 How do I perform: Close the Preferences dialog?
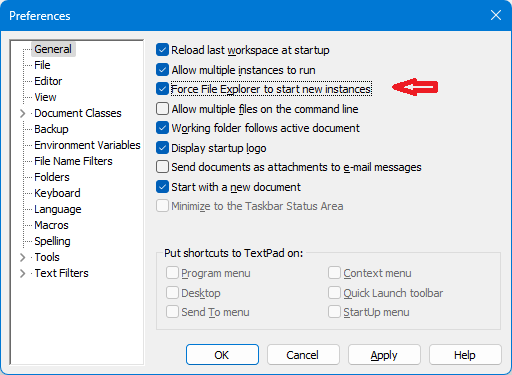(496, 15)
